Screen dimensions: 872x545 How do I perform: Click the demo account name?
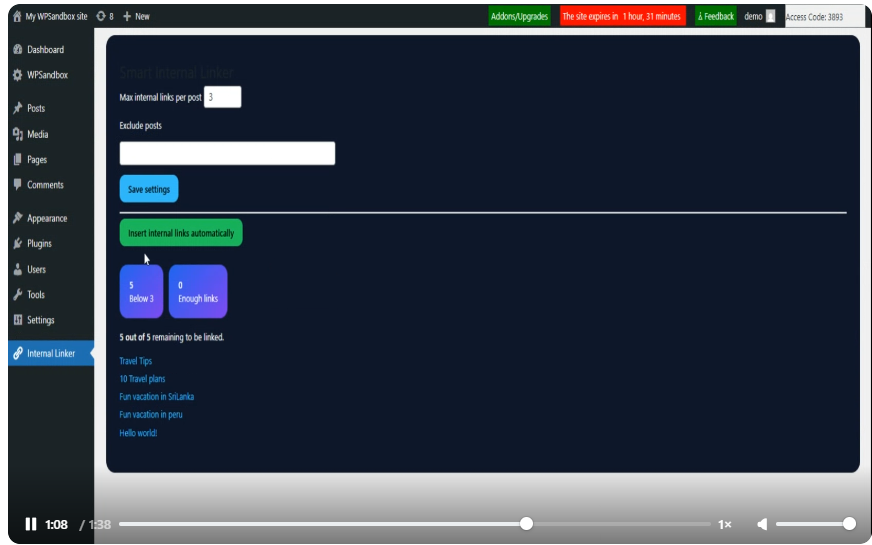point(753,16)
